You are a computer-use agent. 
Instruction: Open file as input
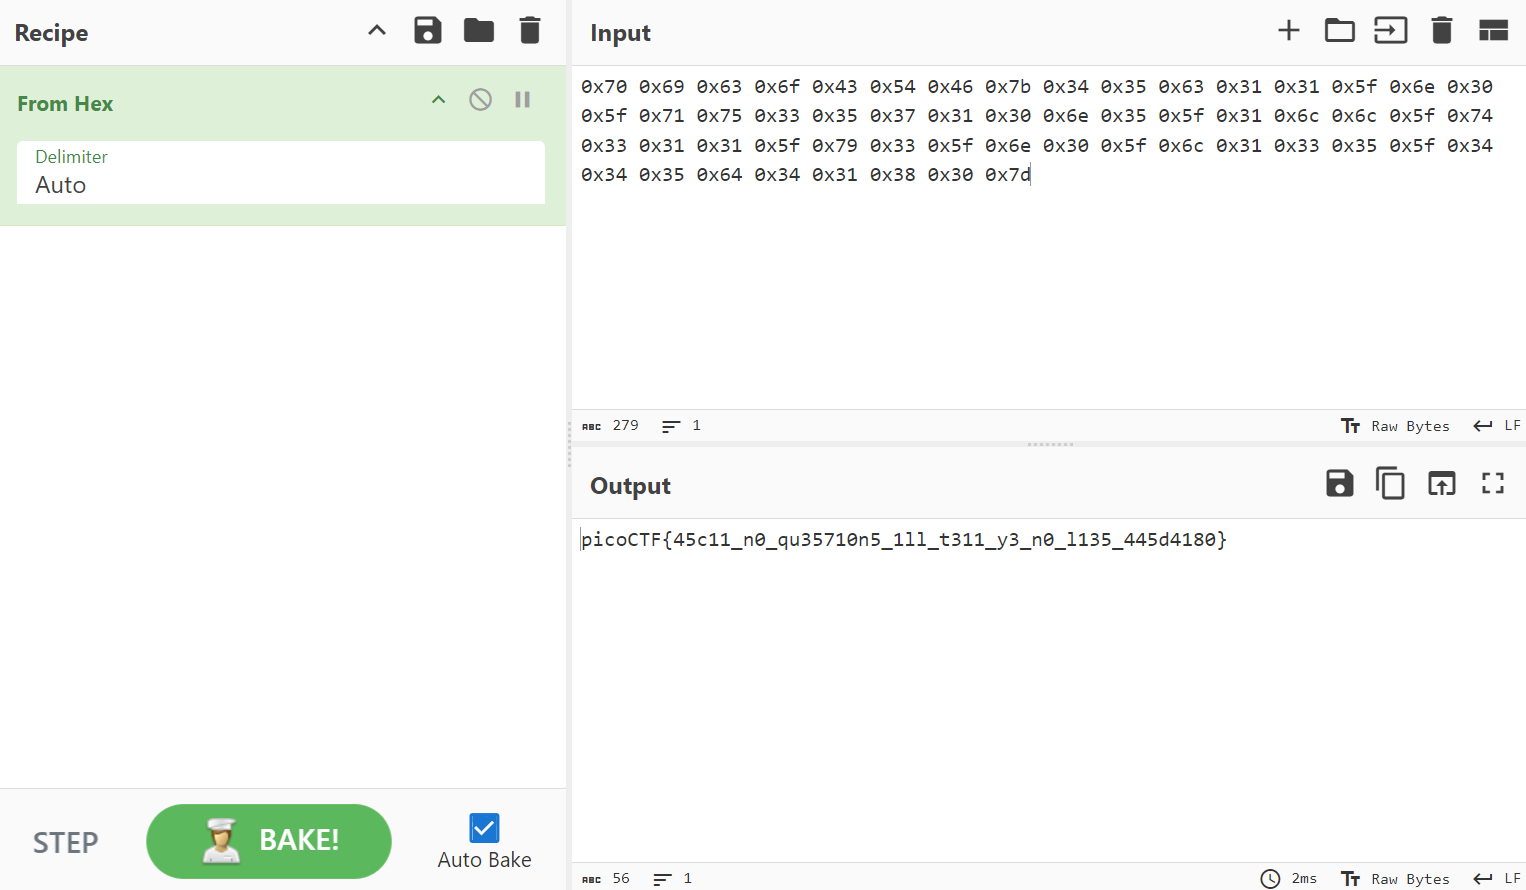click(1390, 31)
